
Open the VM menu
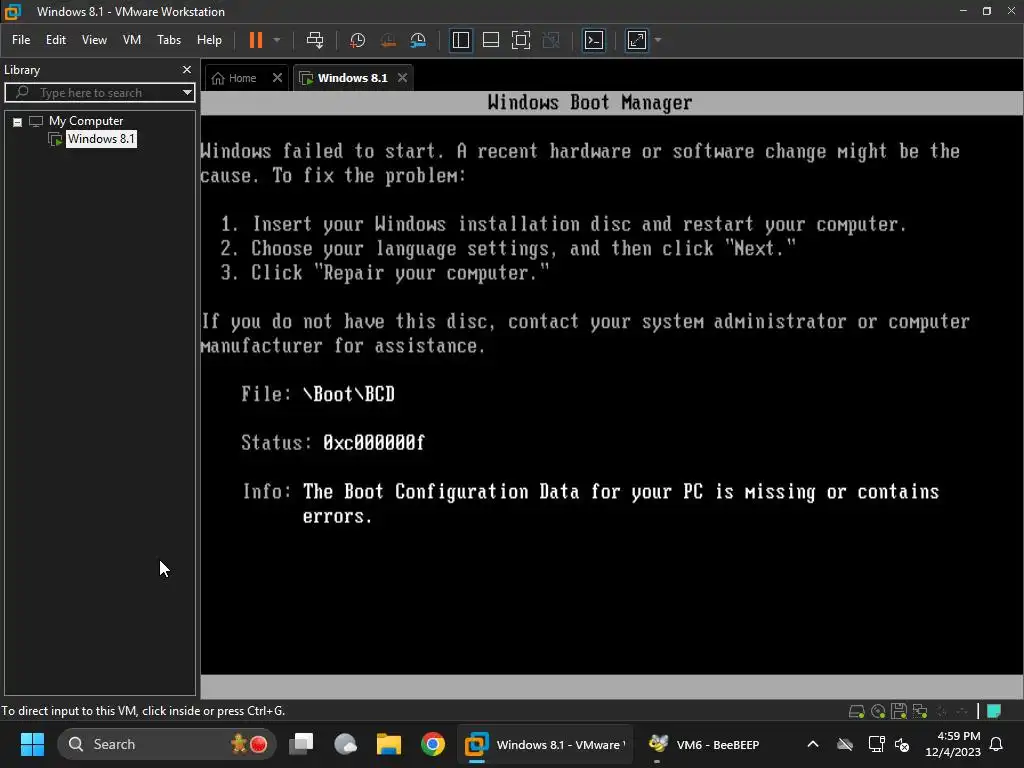pos(132,40)
